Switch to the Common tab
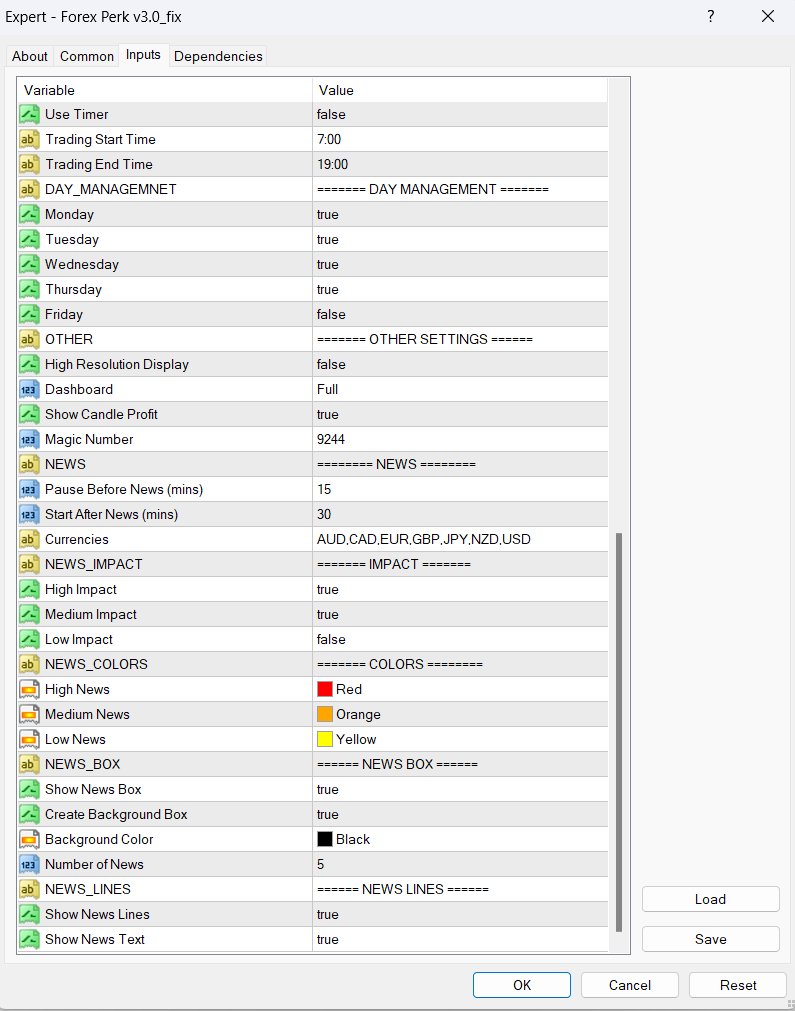Screen dimensions: 795x1011 tap(87, 56)
